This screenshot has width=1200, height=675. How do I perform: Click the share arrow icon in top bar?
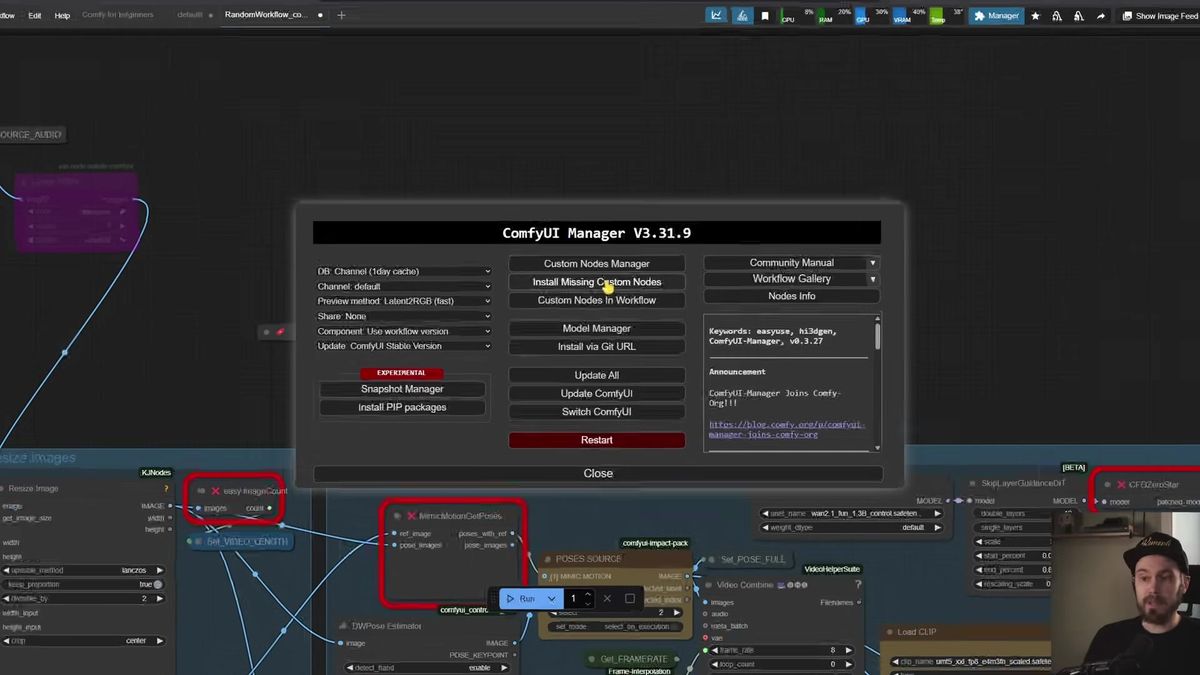pos(1100,16)
